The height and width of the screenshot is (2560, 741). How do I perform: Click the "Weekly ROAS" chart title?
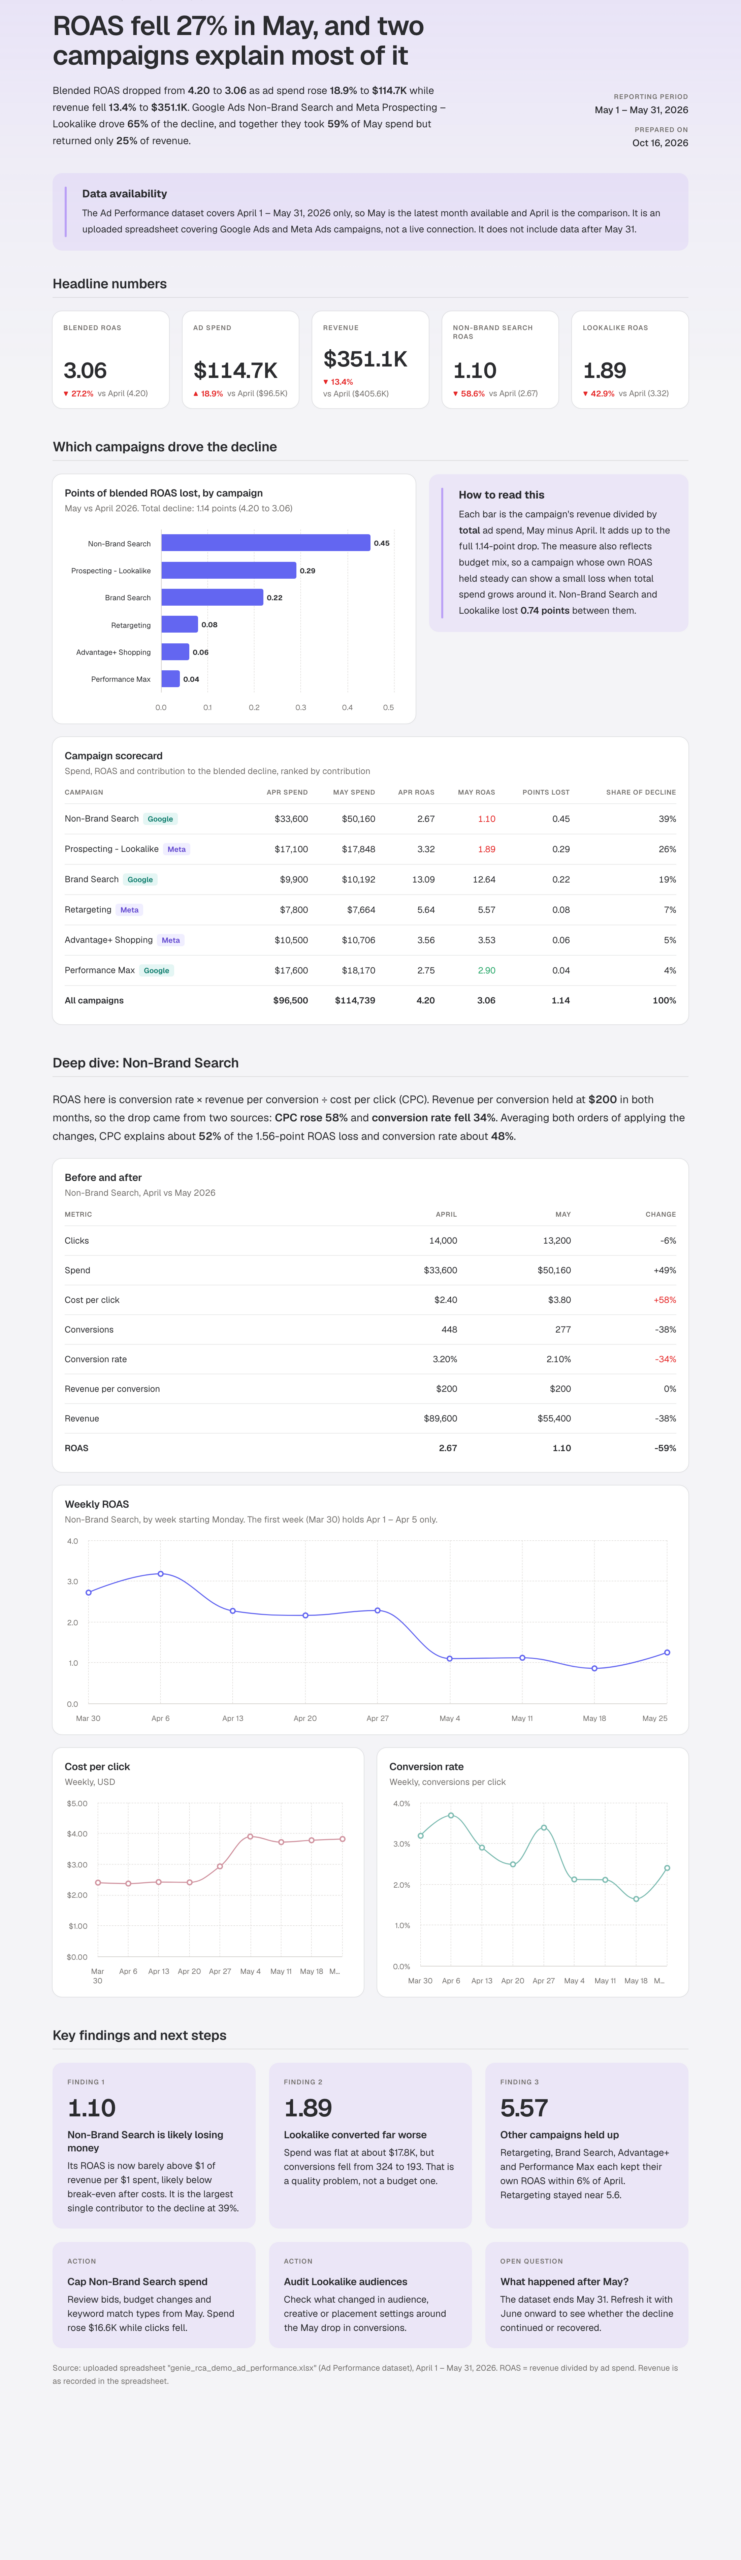coord(97,1504)
